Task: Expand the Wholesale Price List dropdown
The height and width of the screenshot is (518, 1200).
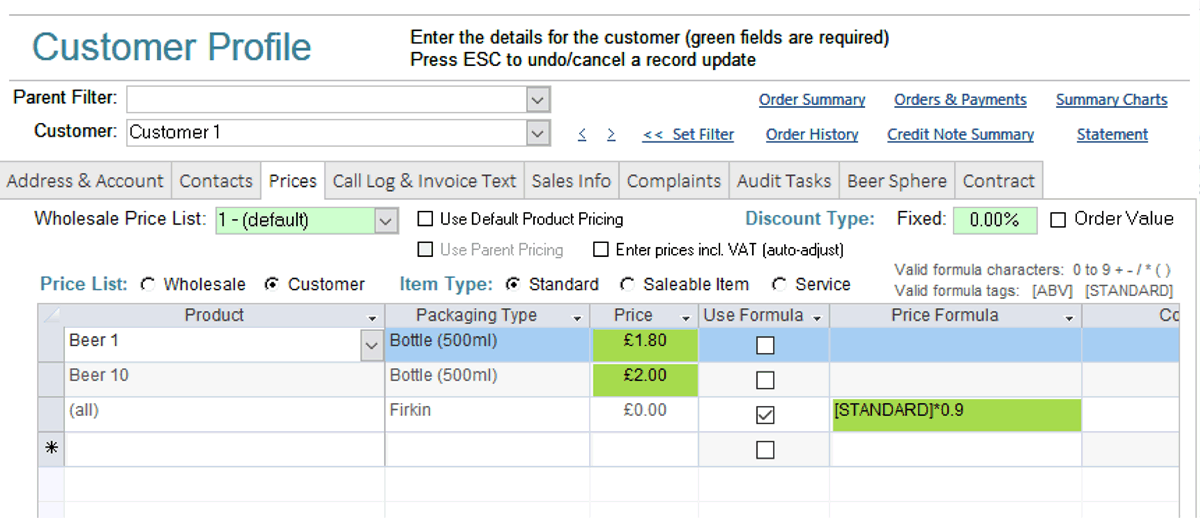Action: tap(387, 220)
